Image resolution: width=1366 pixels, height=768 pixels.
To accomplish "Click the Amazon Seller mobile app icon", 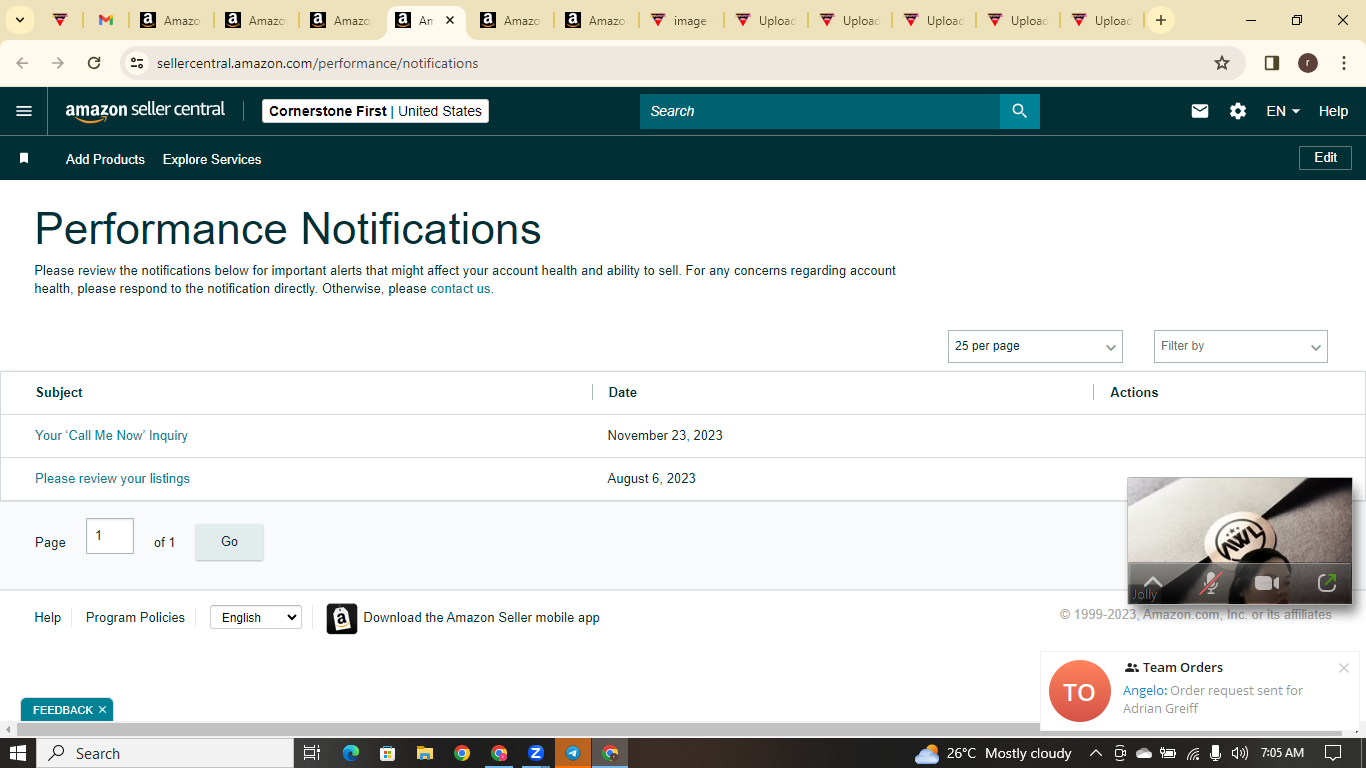I will coord(342,618).
